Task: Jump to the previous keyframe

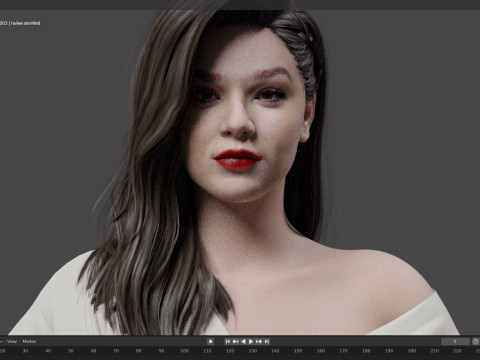Action: pos(235,341)
